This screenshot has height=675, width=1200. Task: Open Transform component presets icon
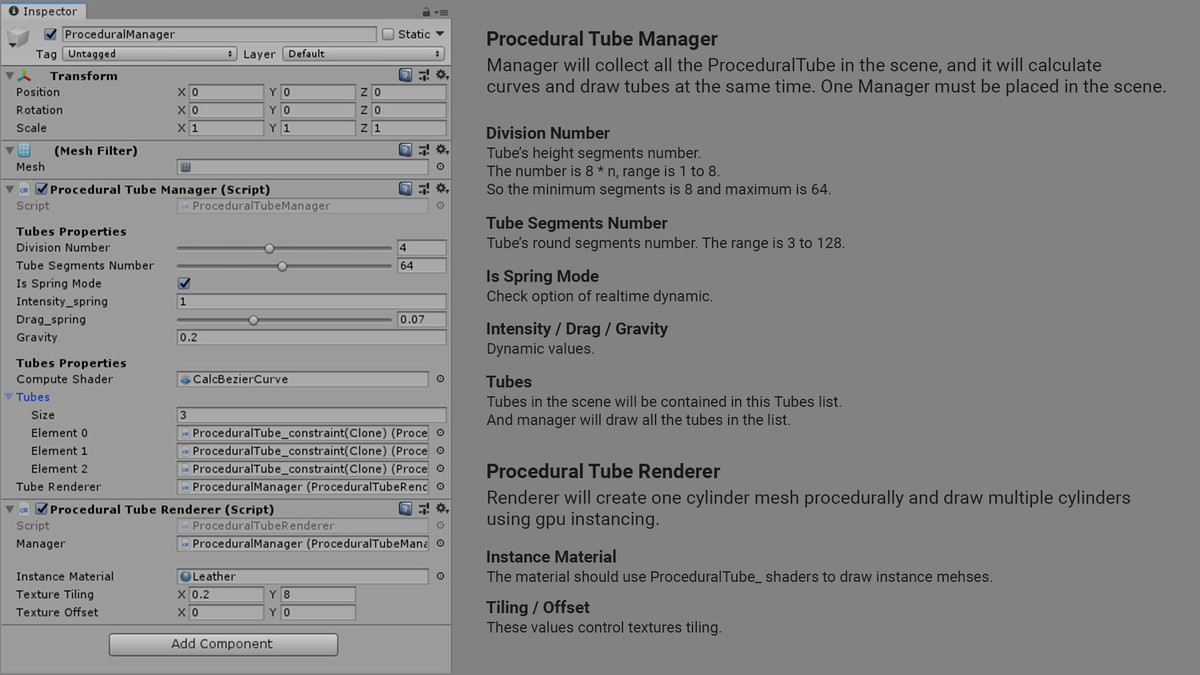[x=424, y=75]
